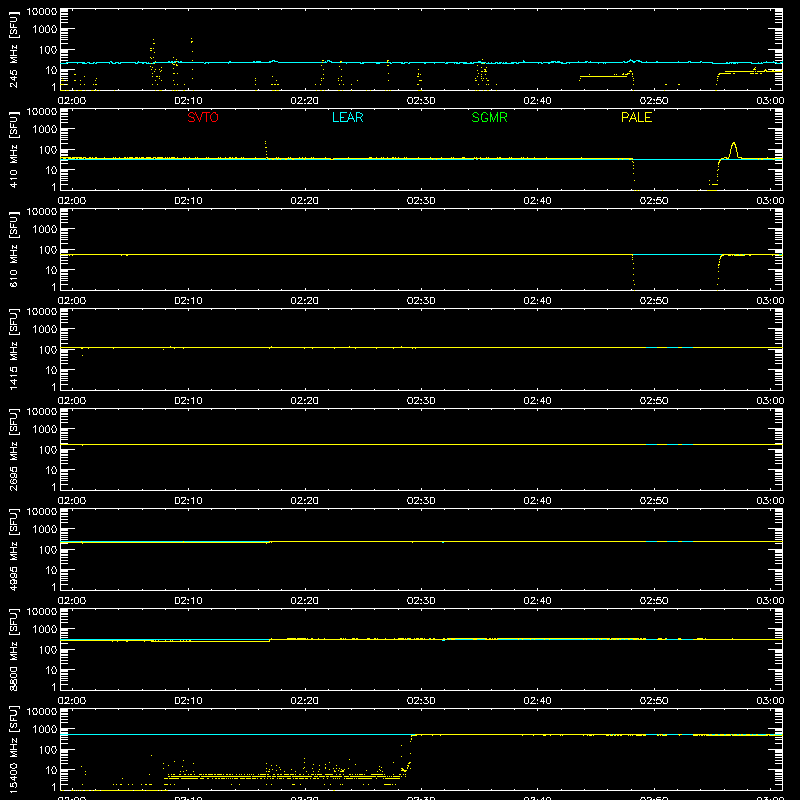Click 02:10 tick label under 610 MHz plot
The height and width of the screenshot is (800, 800).
click(188, 301)
